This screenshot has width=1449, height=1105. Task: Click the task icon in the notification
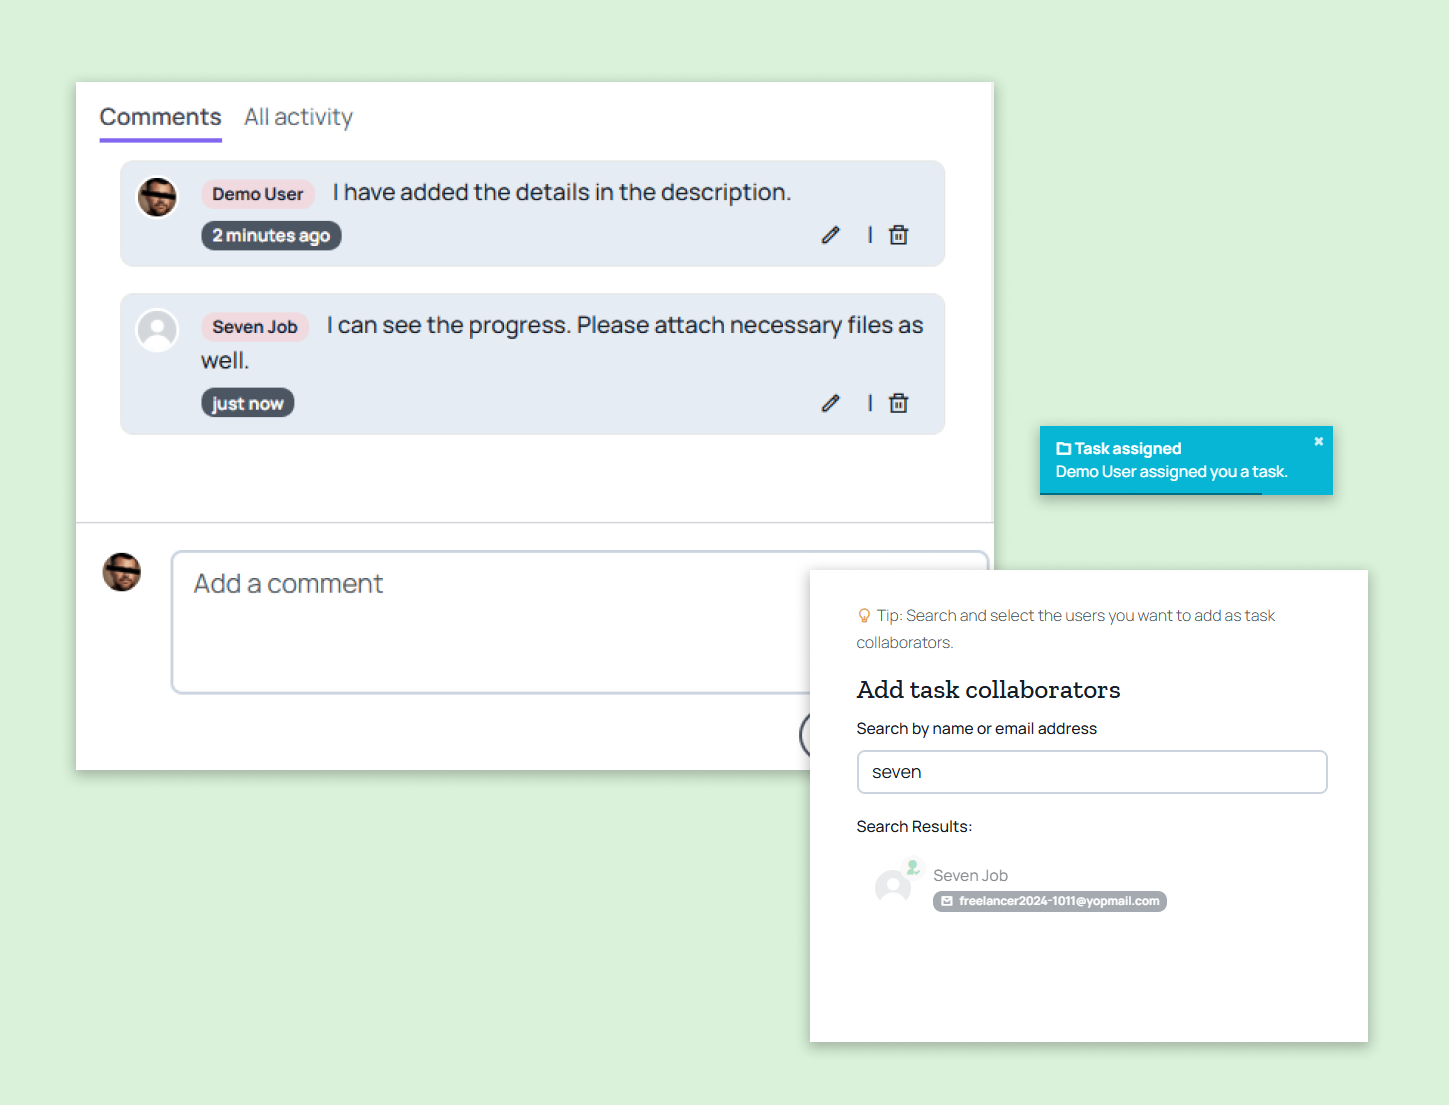[1063, 449]
